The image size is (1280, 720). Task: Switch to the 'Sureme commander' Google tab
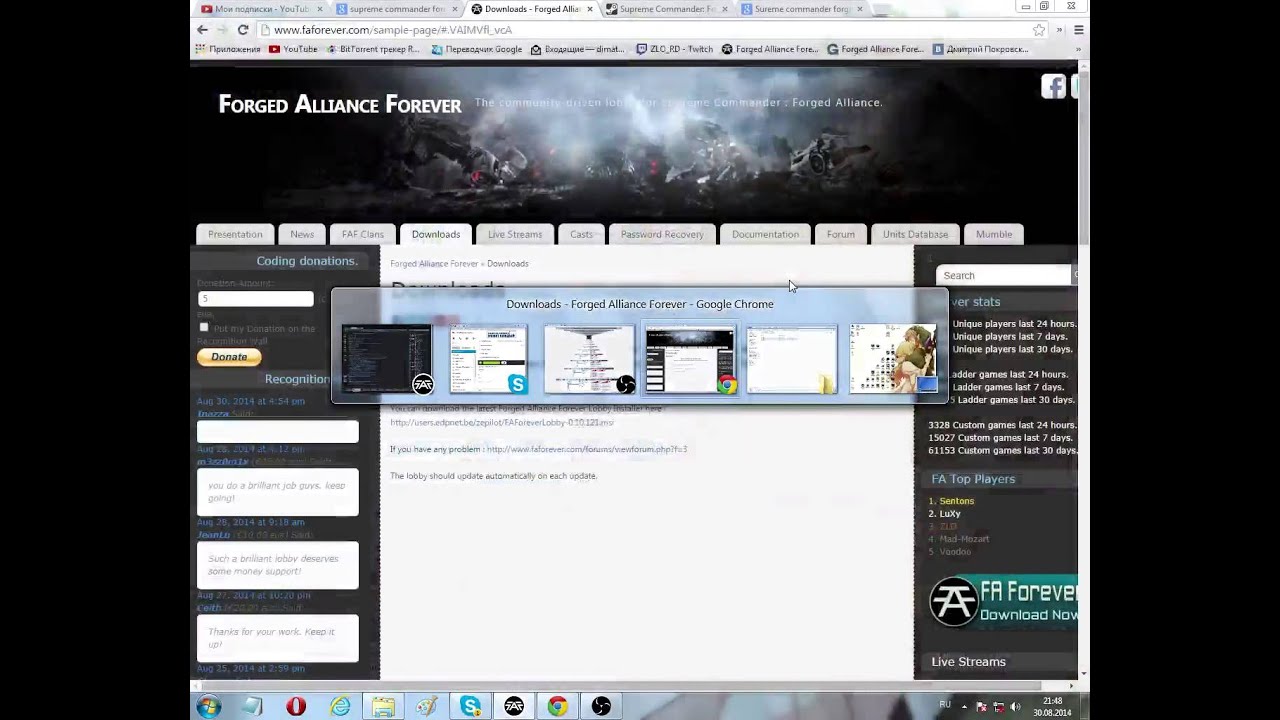800,9
